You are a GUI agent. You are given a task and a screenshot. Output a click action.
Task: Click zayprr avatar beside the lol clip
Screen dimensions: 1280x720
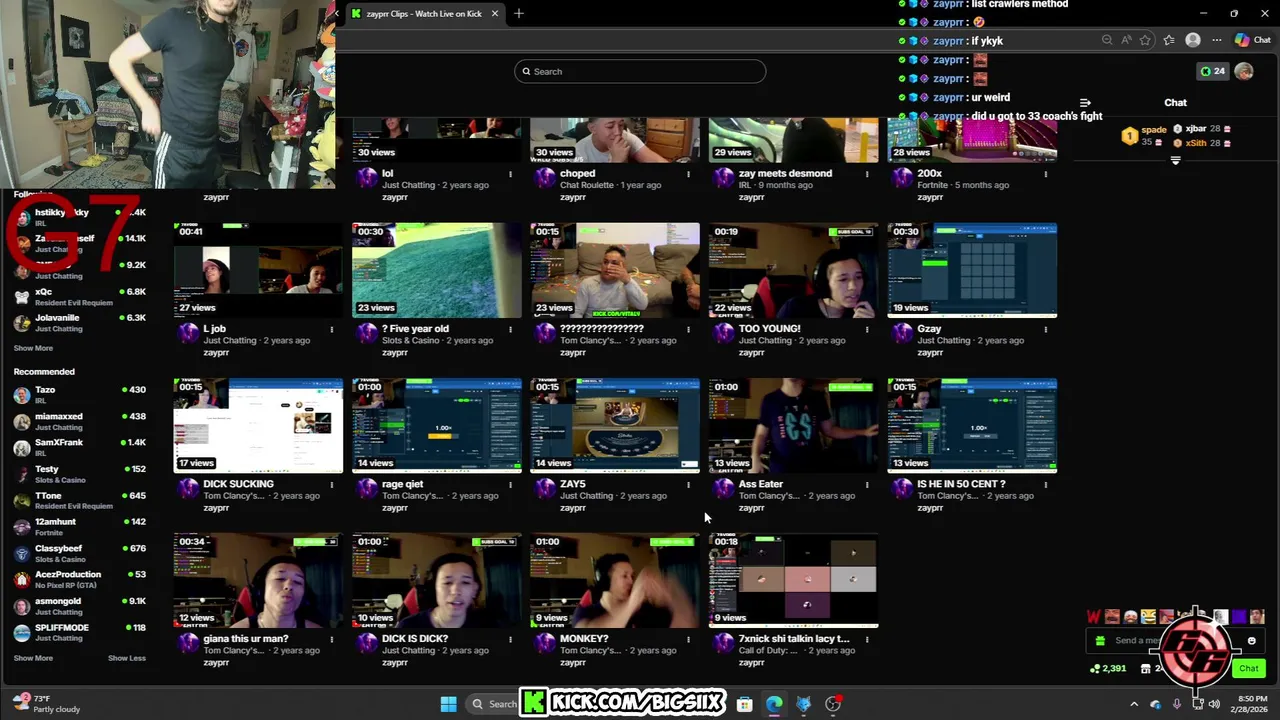click(367, 177)
